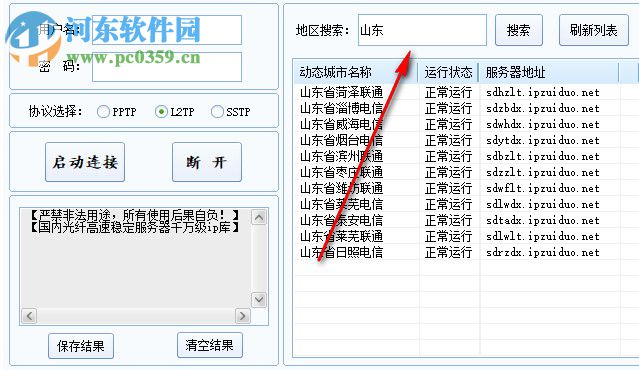Click server address sdzbdx.ipzuiduo.net

[543, 108]
